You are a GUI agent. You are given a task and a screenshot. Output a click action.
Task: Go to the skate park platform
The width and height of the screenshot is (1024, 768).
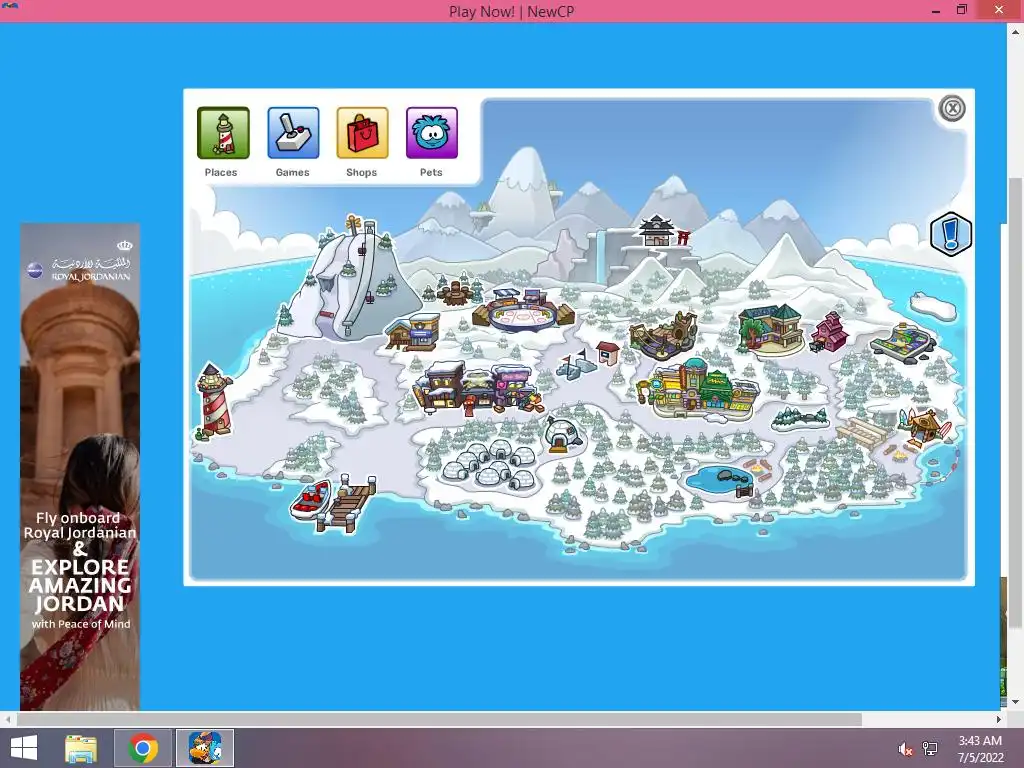(903, 340)
